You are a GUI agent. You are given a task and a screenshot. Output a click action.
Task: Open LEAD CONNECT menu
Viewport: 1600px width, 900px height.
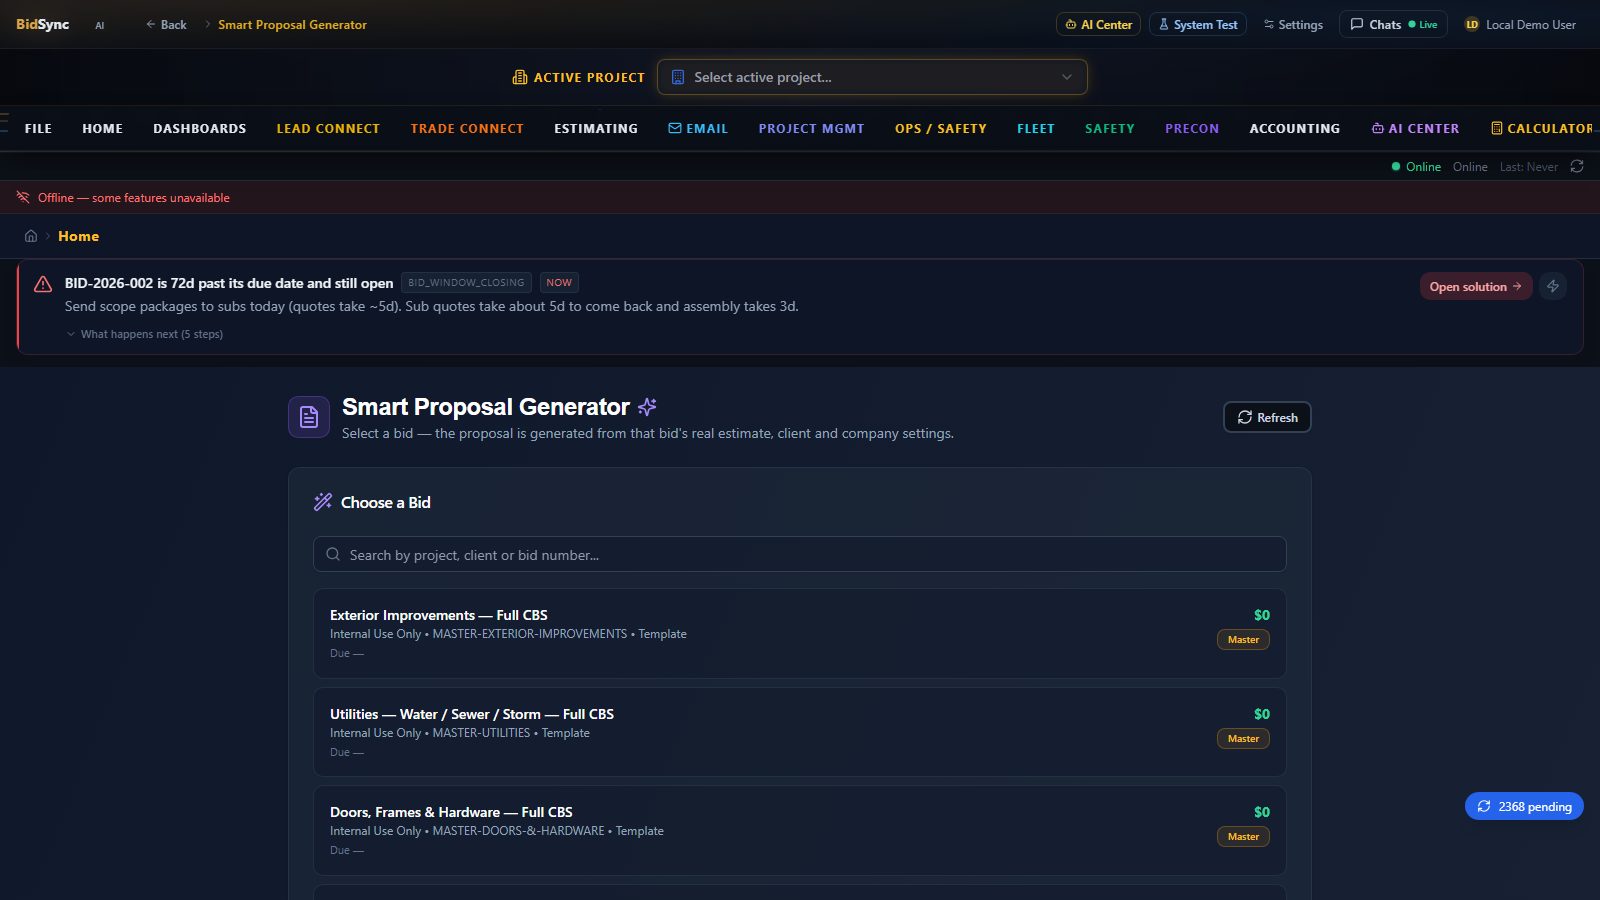[328, 128]
